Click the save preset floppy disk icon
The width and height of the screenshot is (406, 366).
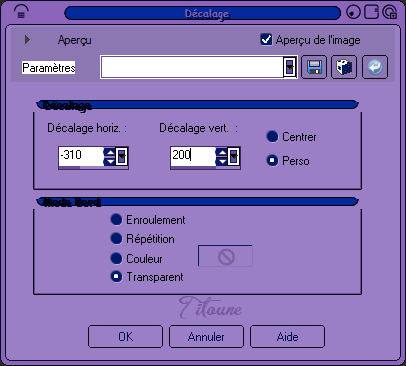(314, 67)
